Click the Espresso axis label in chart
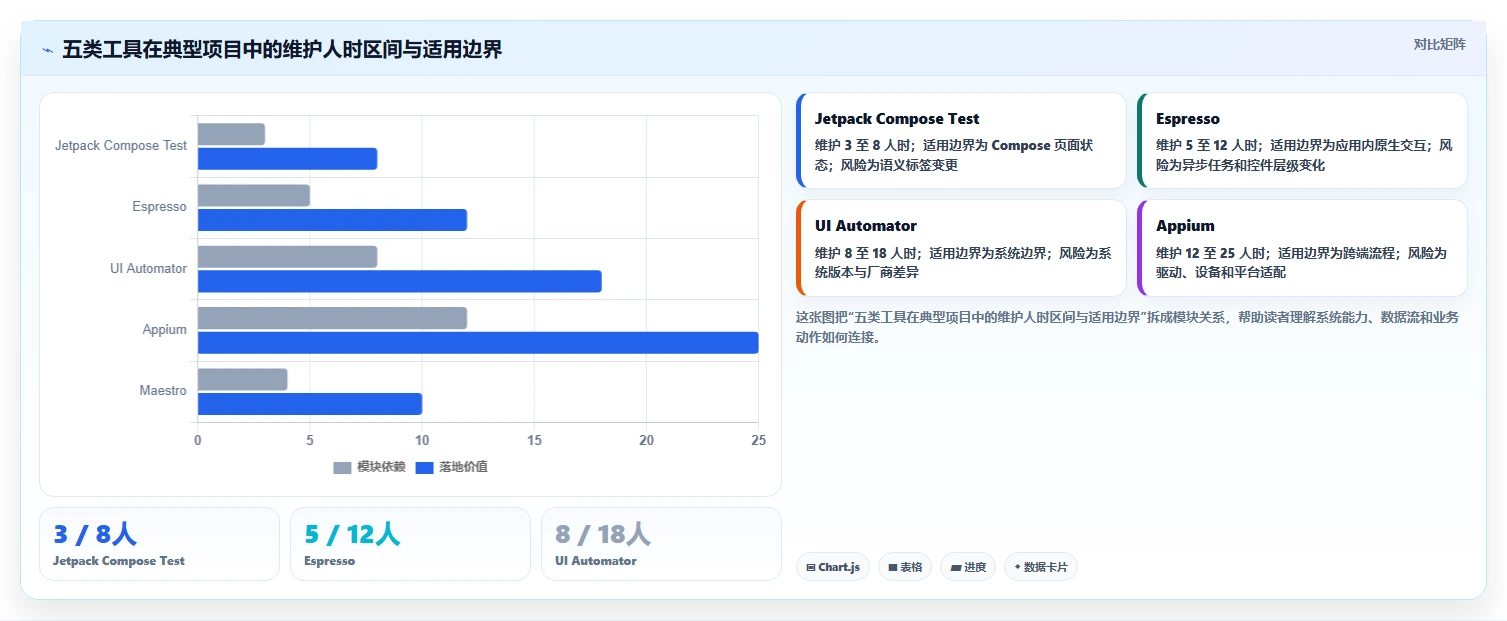The image size is (1507, 621). click(x=160, y=207)
